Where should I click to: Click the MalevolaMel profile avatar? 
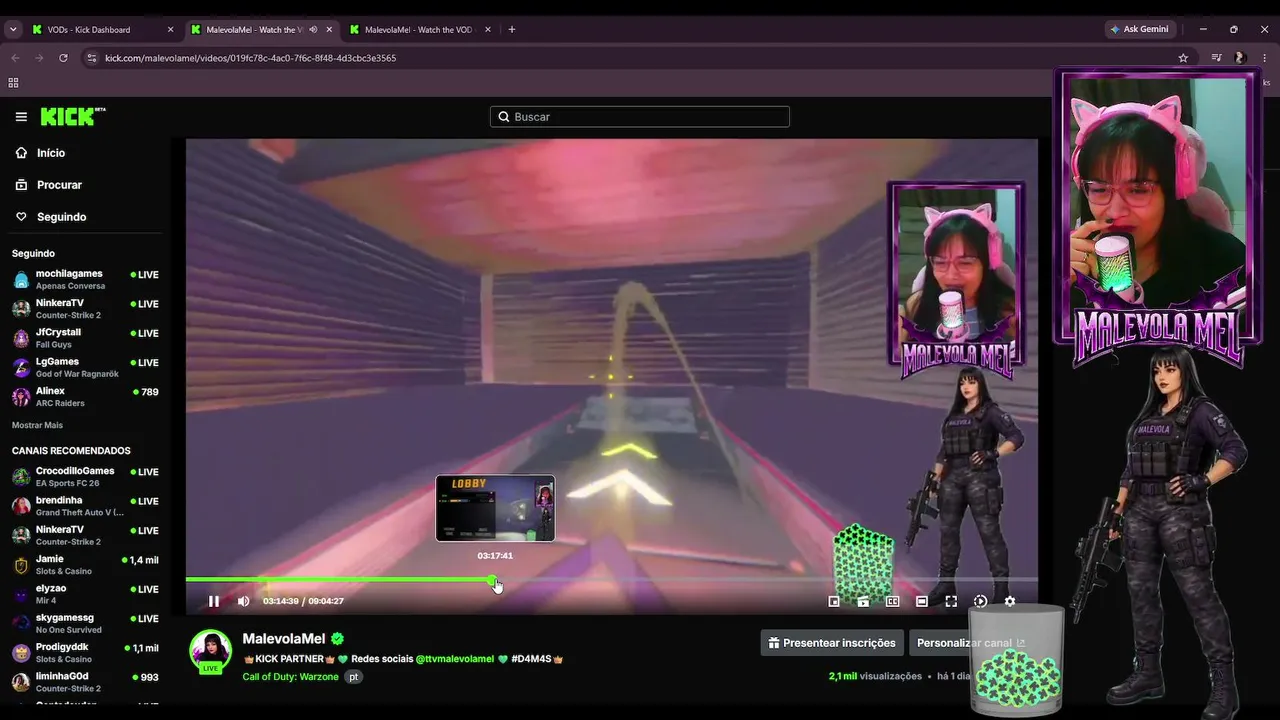click(x=211, y=651)
